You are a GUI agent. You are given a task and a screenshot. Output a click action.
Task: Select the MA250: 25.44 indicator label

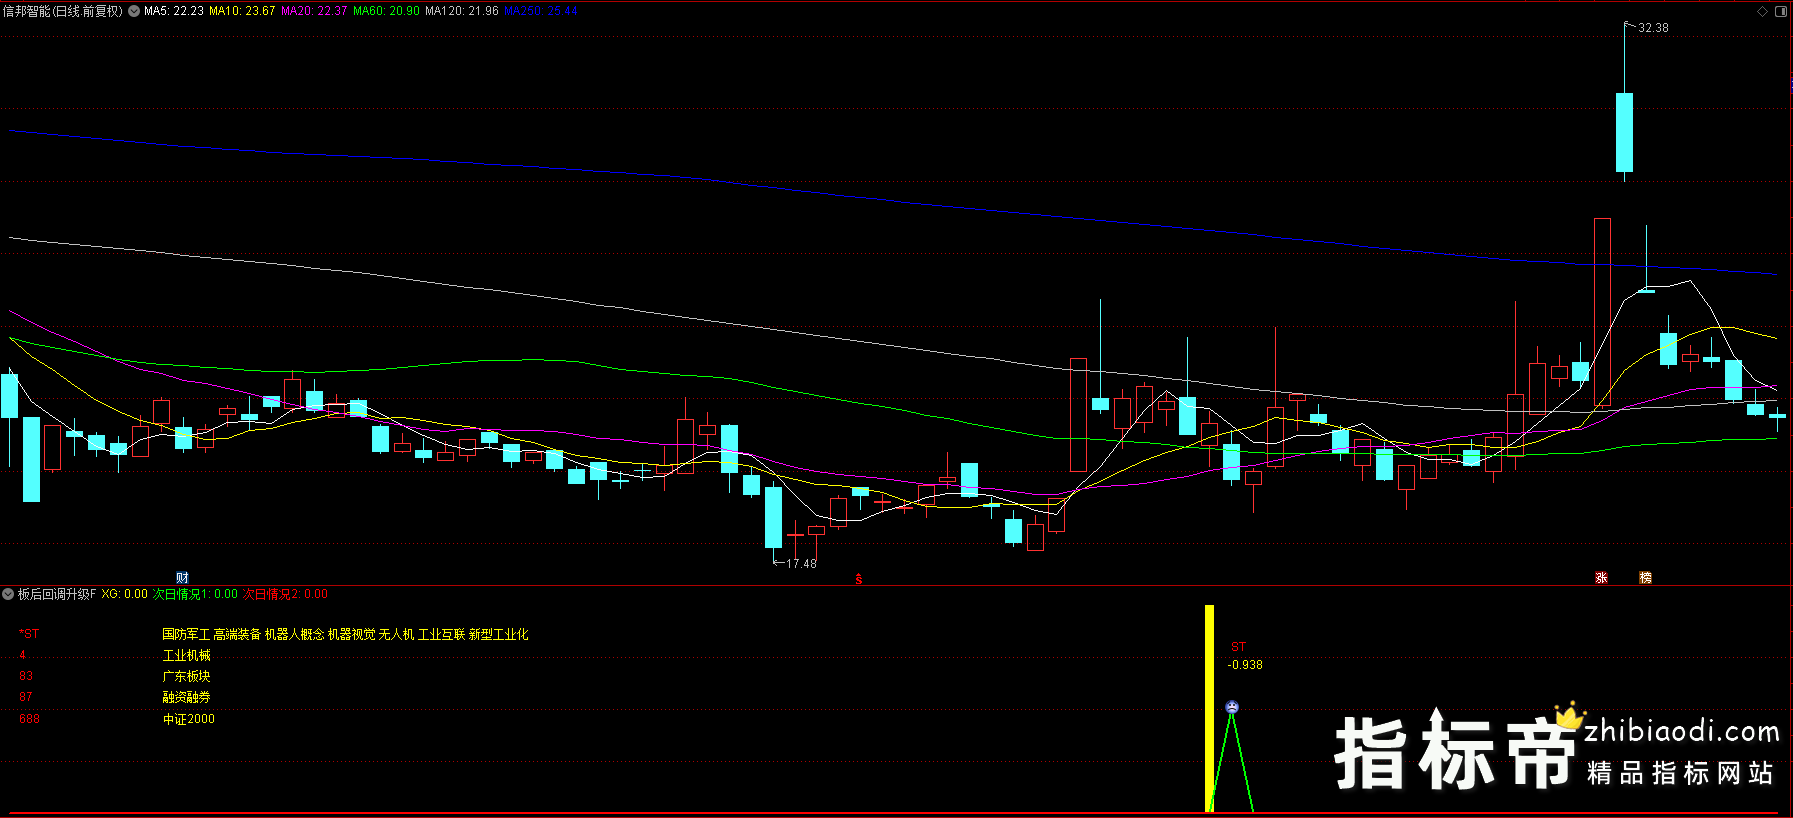541,11
